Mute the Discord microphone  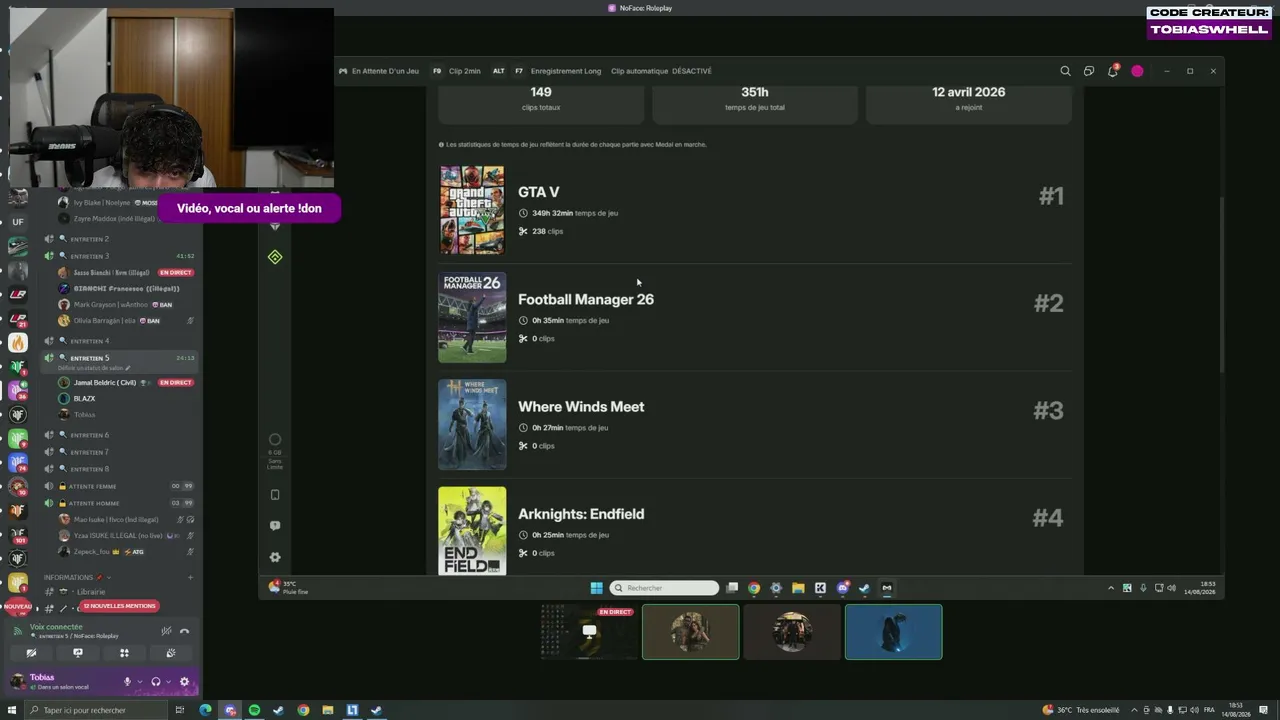(x=127, y=682)
